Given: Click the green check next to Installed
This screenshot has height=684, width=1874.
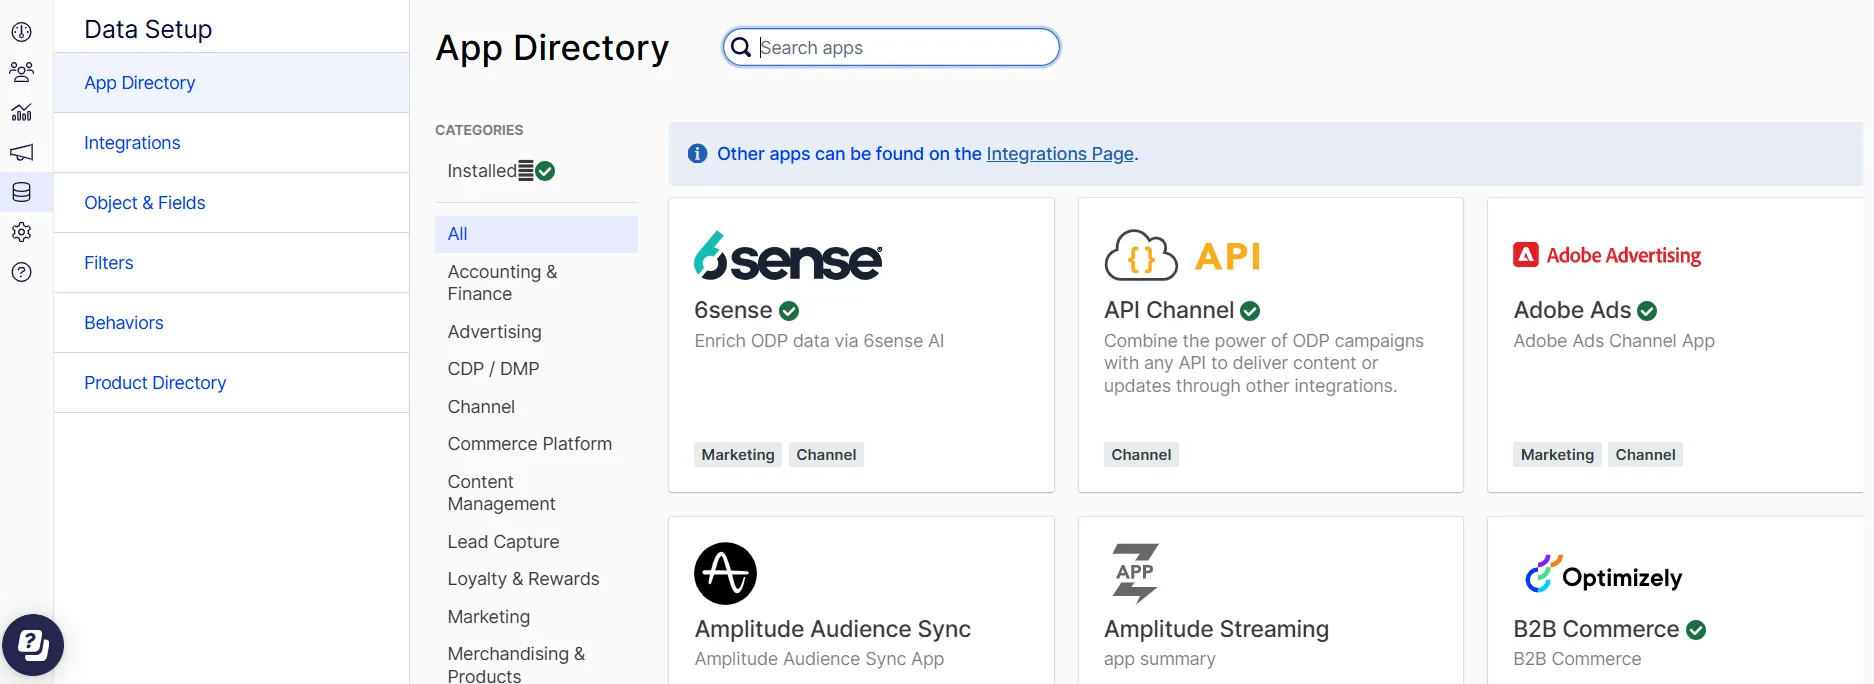Looking at the screenshot, I should click(x=545, y=171).
